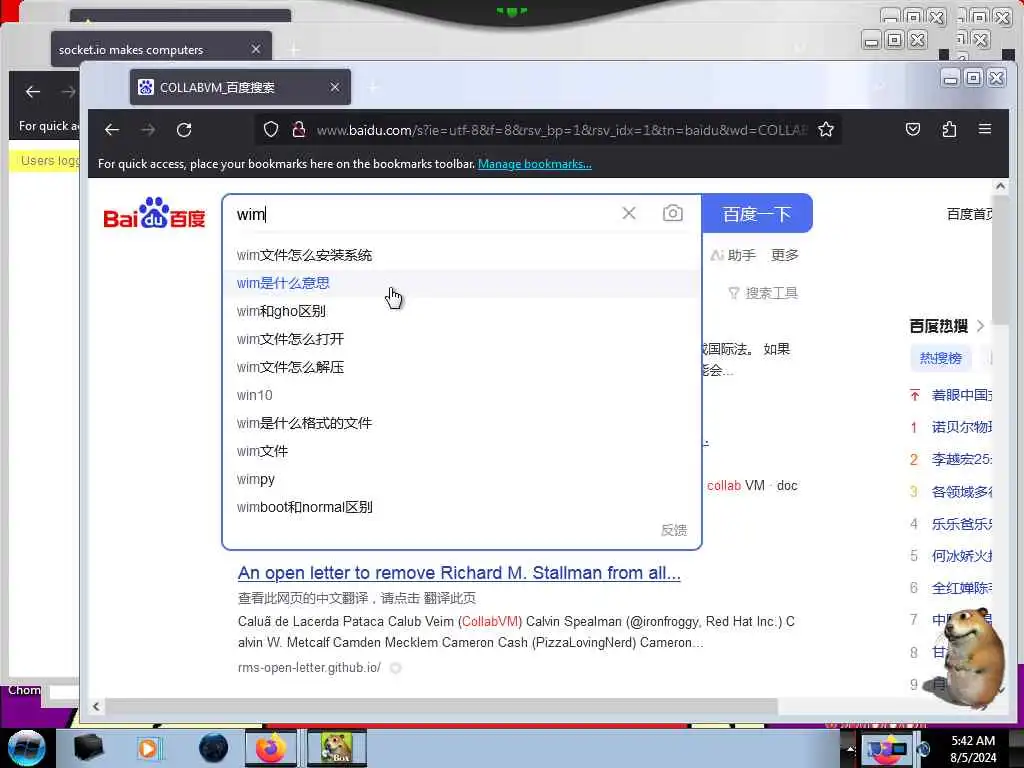Image resolution: width=1024 pixels, height=768 pixels.
Task: Open the Windows Start orb
Action: [x=27, y=748]
